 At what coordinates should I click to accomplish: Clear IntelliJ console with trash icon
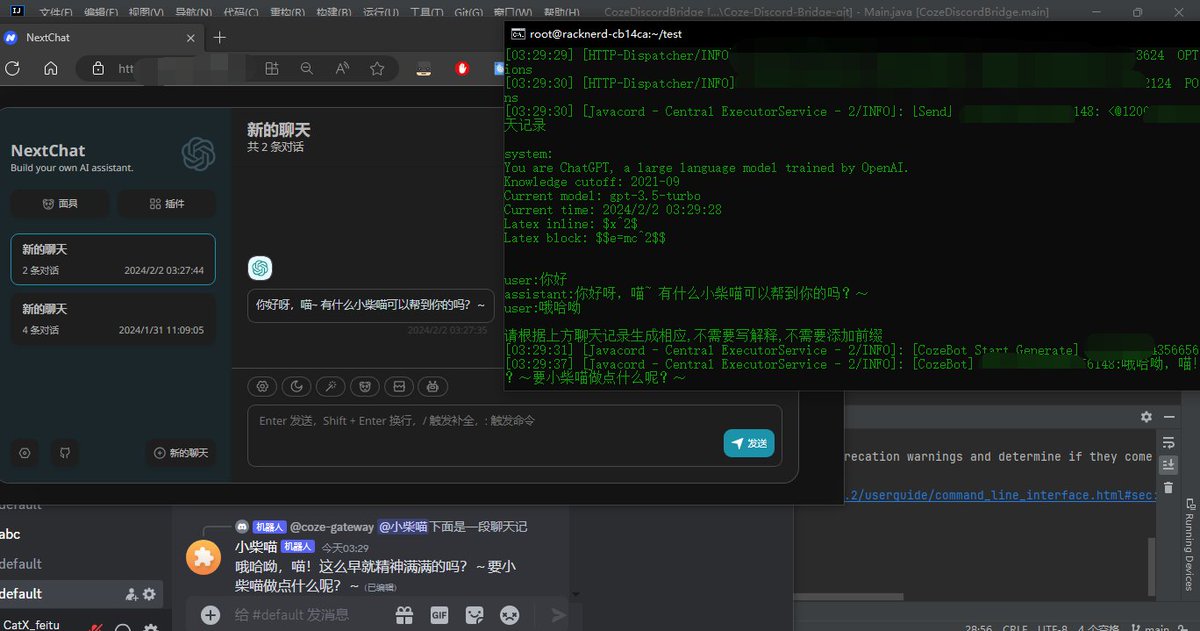[x=1168, y=488]
